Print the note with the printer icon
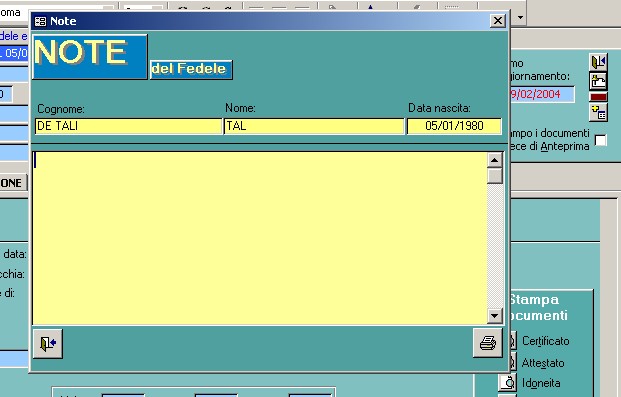Viewport: 621px width, 397px height. 488,343
